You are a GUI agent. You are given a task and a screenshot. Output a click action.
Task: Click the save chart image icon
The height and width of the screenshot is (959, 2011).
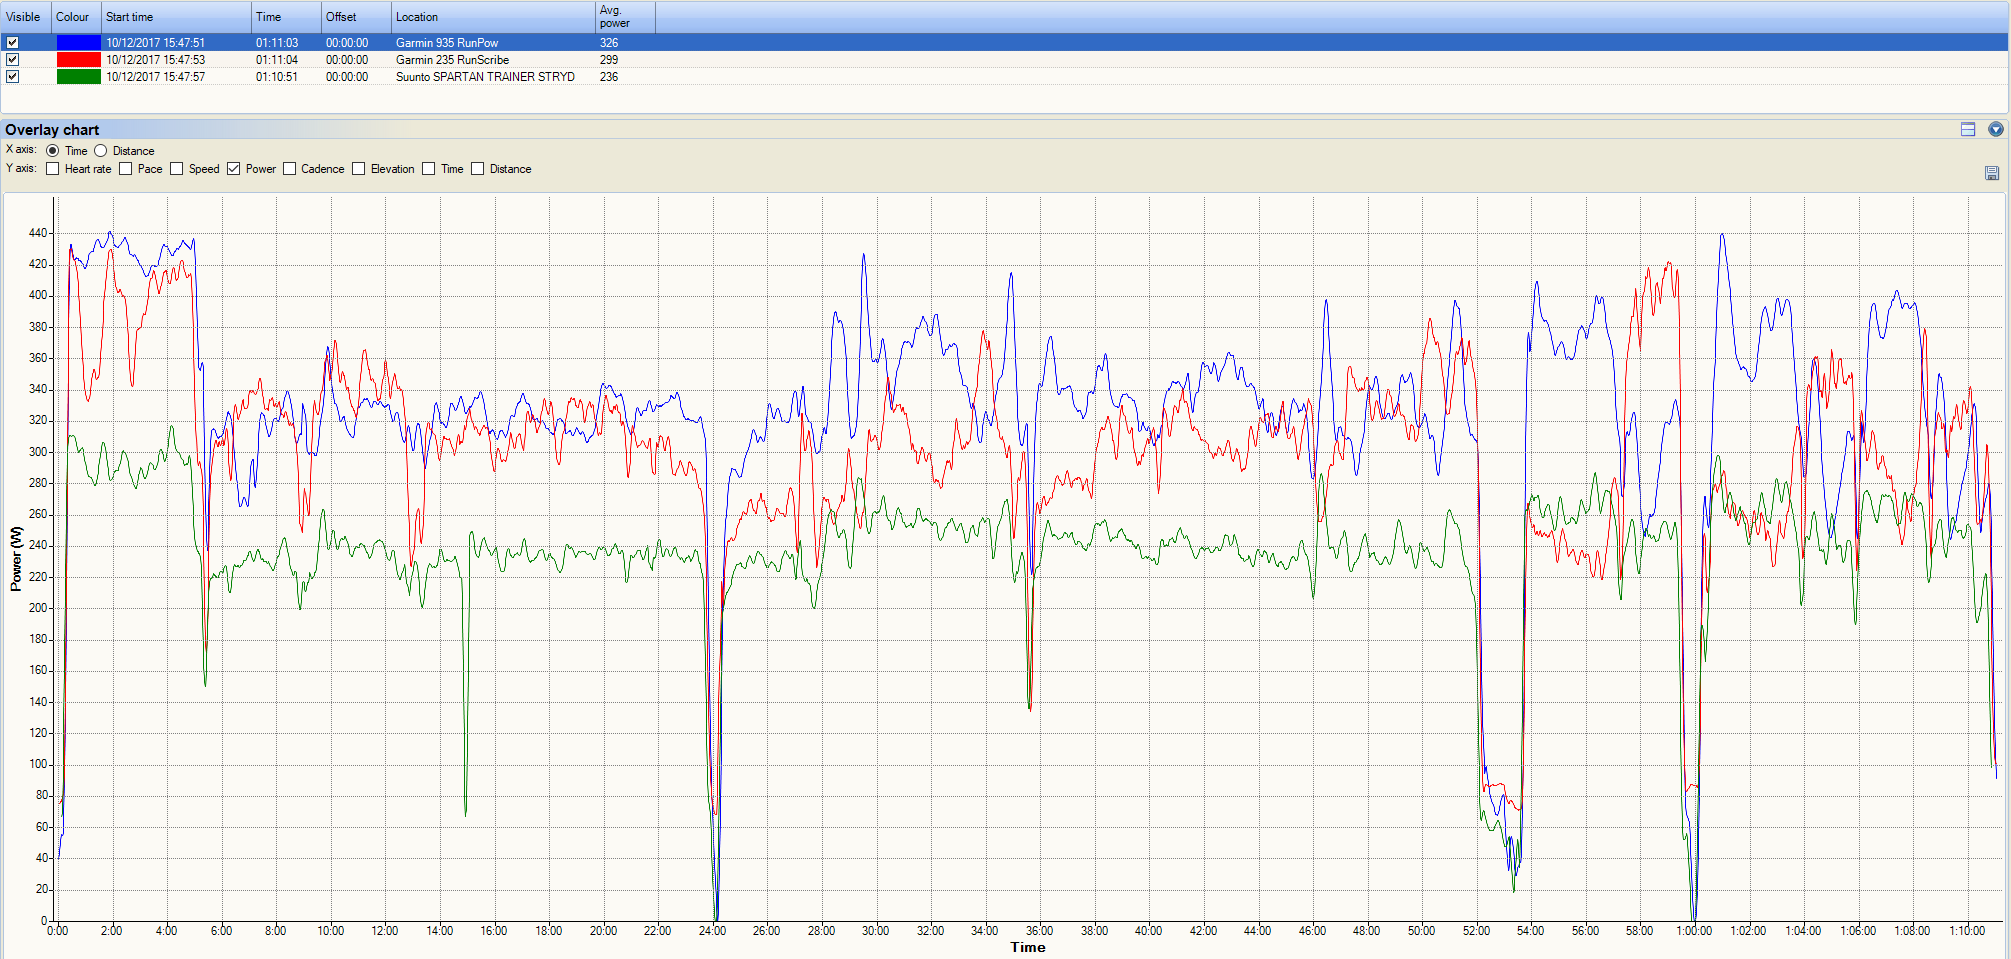tap(1992, 173)
